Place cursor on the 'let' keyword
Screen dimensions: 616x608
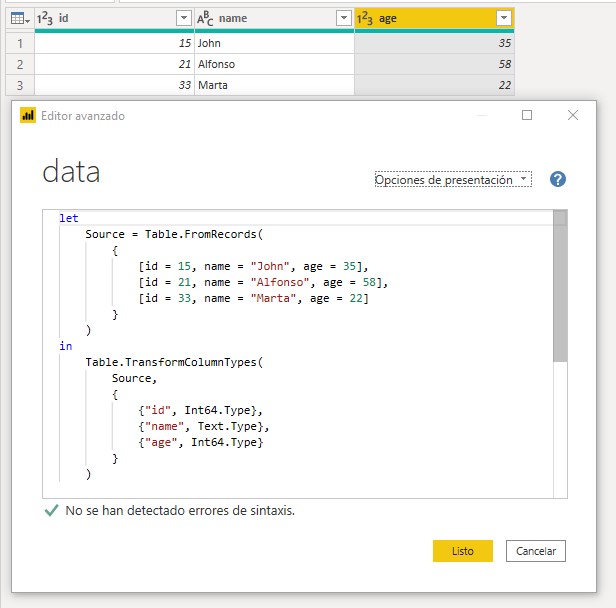click(x=69, y=218)
